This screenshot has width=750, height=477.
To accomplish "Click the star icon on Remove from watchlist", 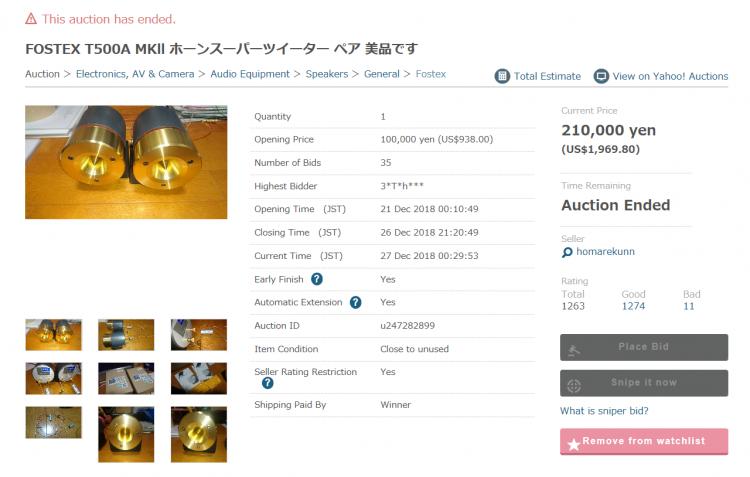I will 574,444.
